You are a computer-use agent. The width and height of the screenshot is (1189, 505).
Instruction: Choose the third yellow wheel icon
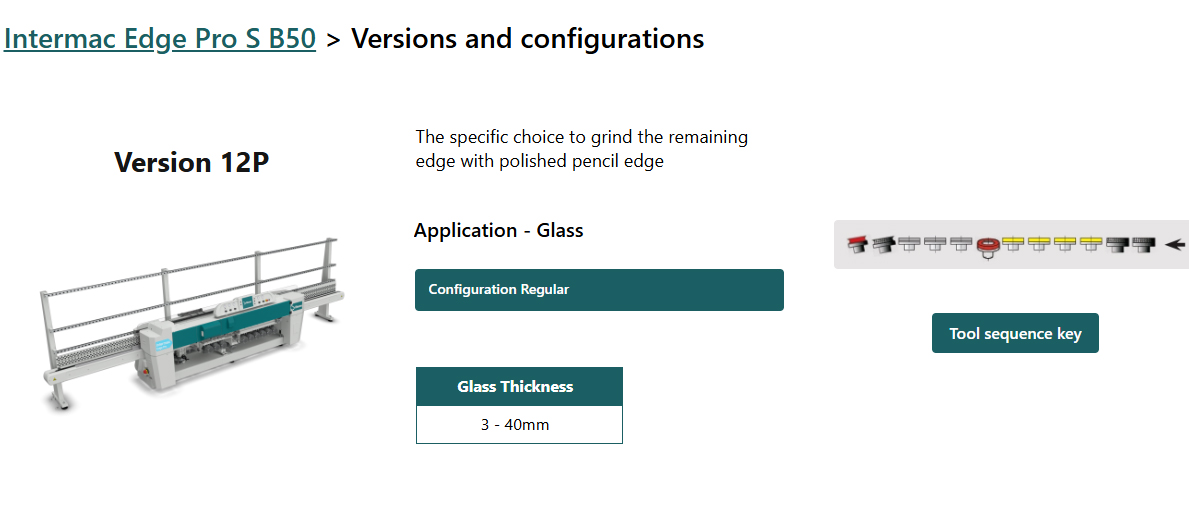coord(1066,244)
